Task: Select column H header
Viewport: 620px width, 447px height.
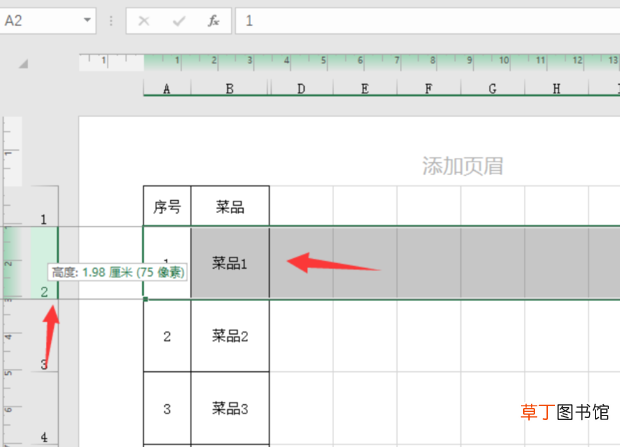Action: tap(556, 88)
